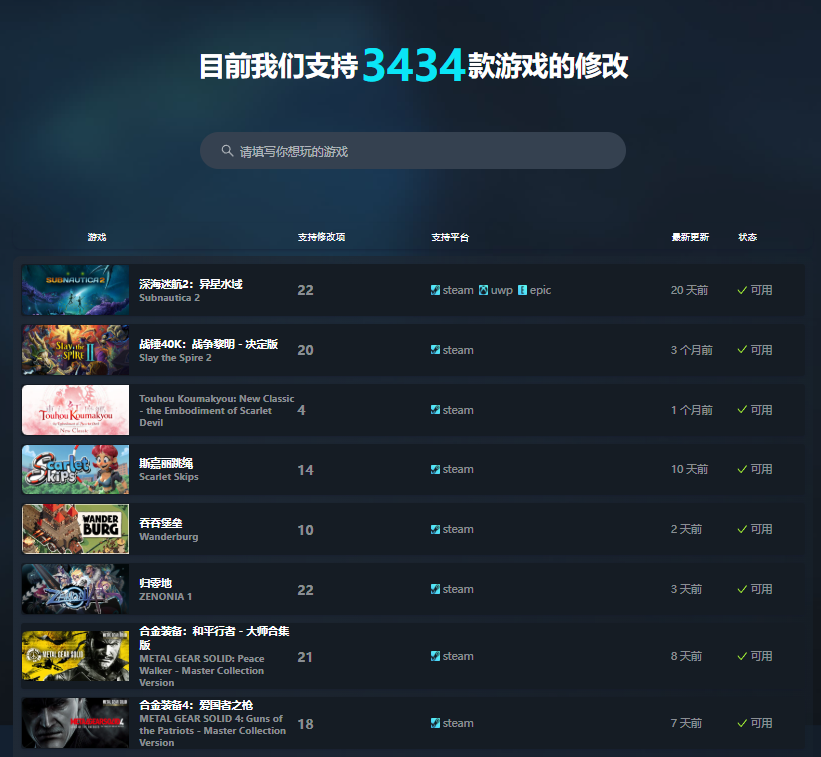Click the 20 天前 update time

(x=689, y=290)
